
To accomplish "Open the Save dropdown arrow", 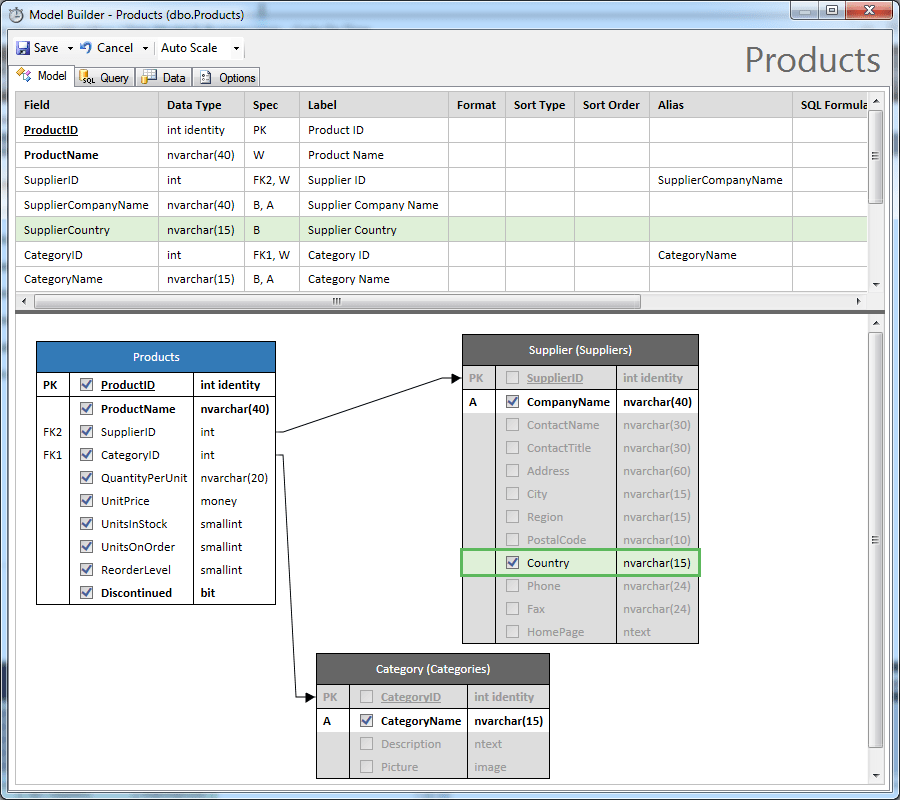I will pos(70,48).
